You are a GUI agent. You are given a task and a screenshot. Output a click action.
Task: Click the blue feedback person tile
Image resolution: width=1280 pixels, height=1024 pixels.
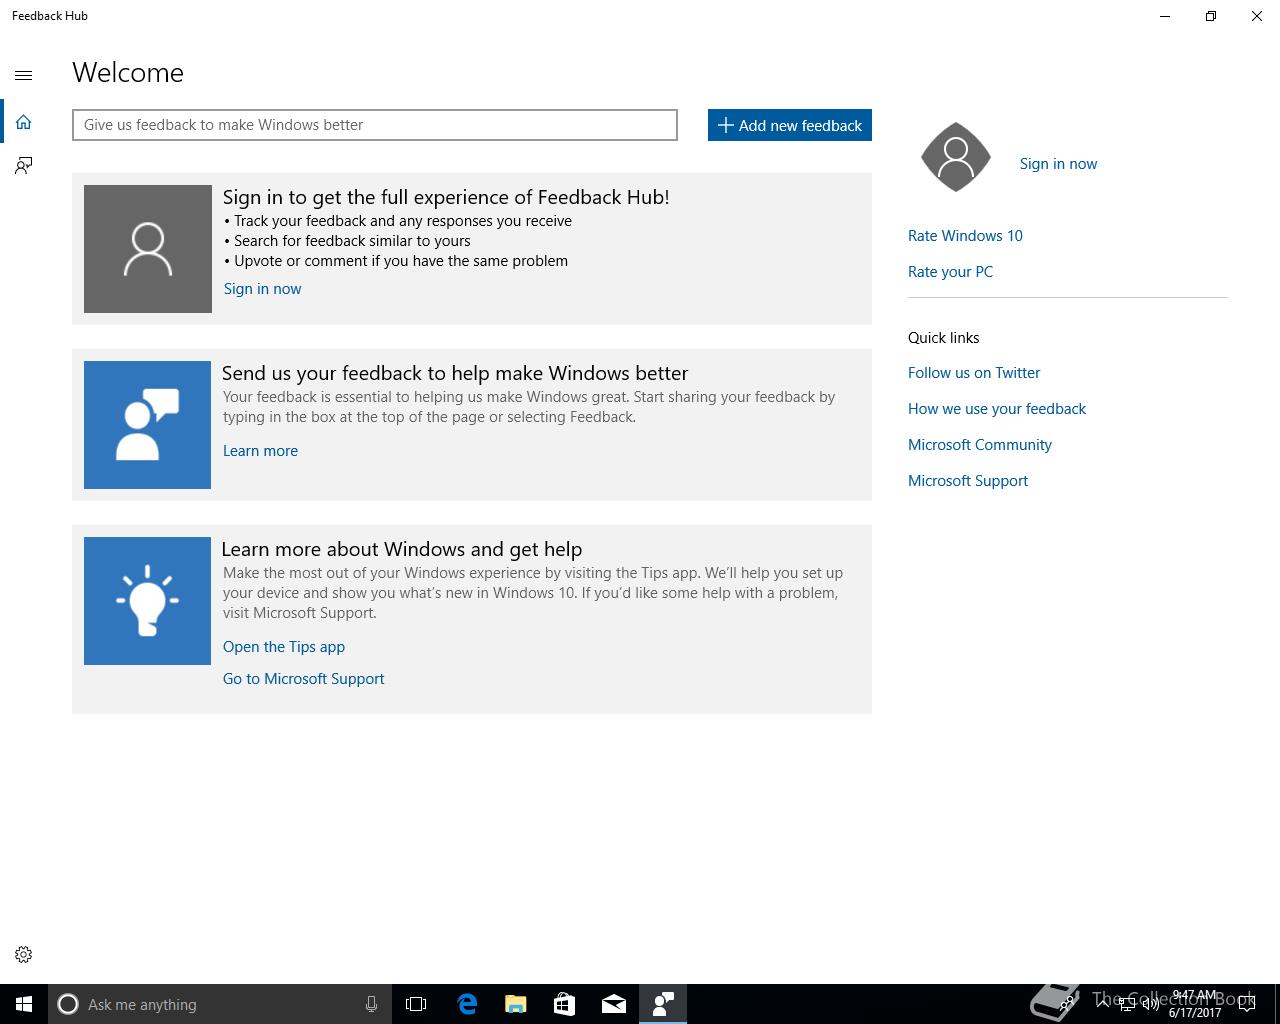(148, 425)
